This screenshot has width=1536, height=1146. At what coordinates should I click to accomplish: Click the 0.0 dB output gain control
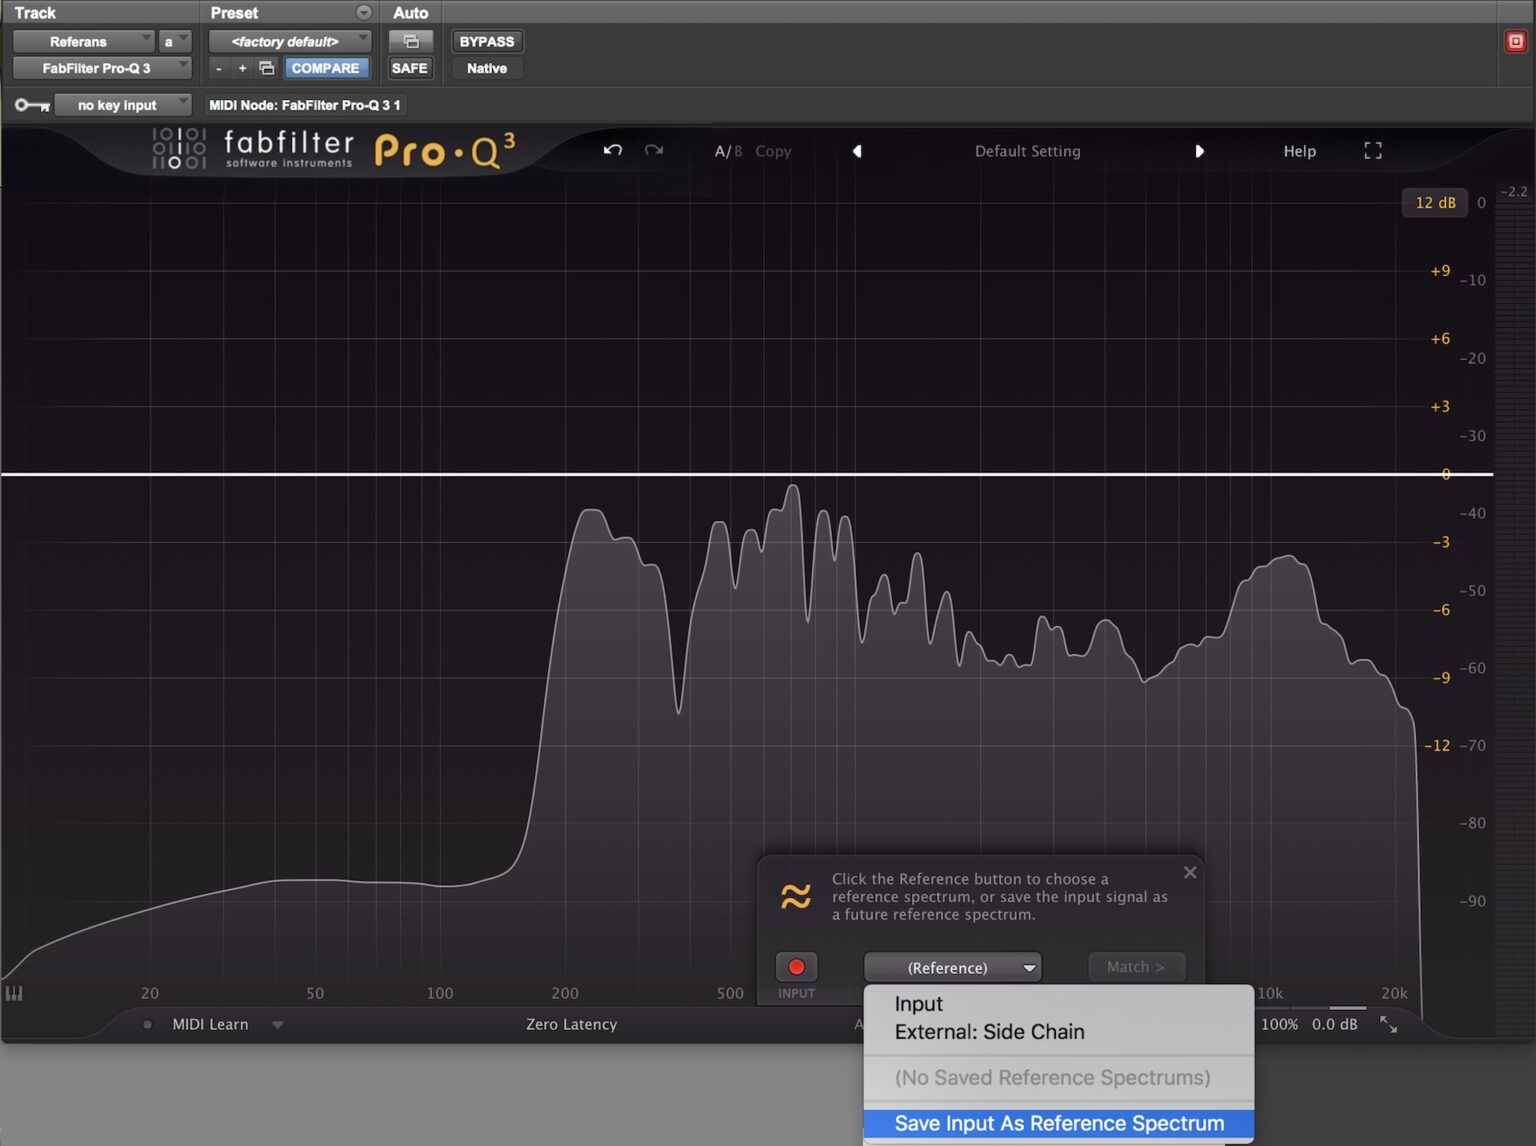1333,1024
